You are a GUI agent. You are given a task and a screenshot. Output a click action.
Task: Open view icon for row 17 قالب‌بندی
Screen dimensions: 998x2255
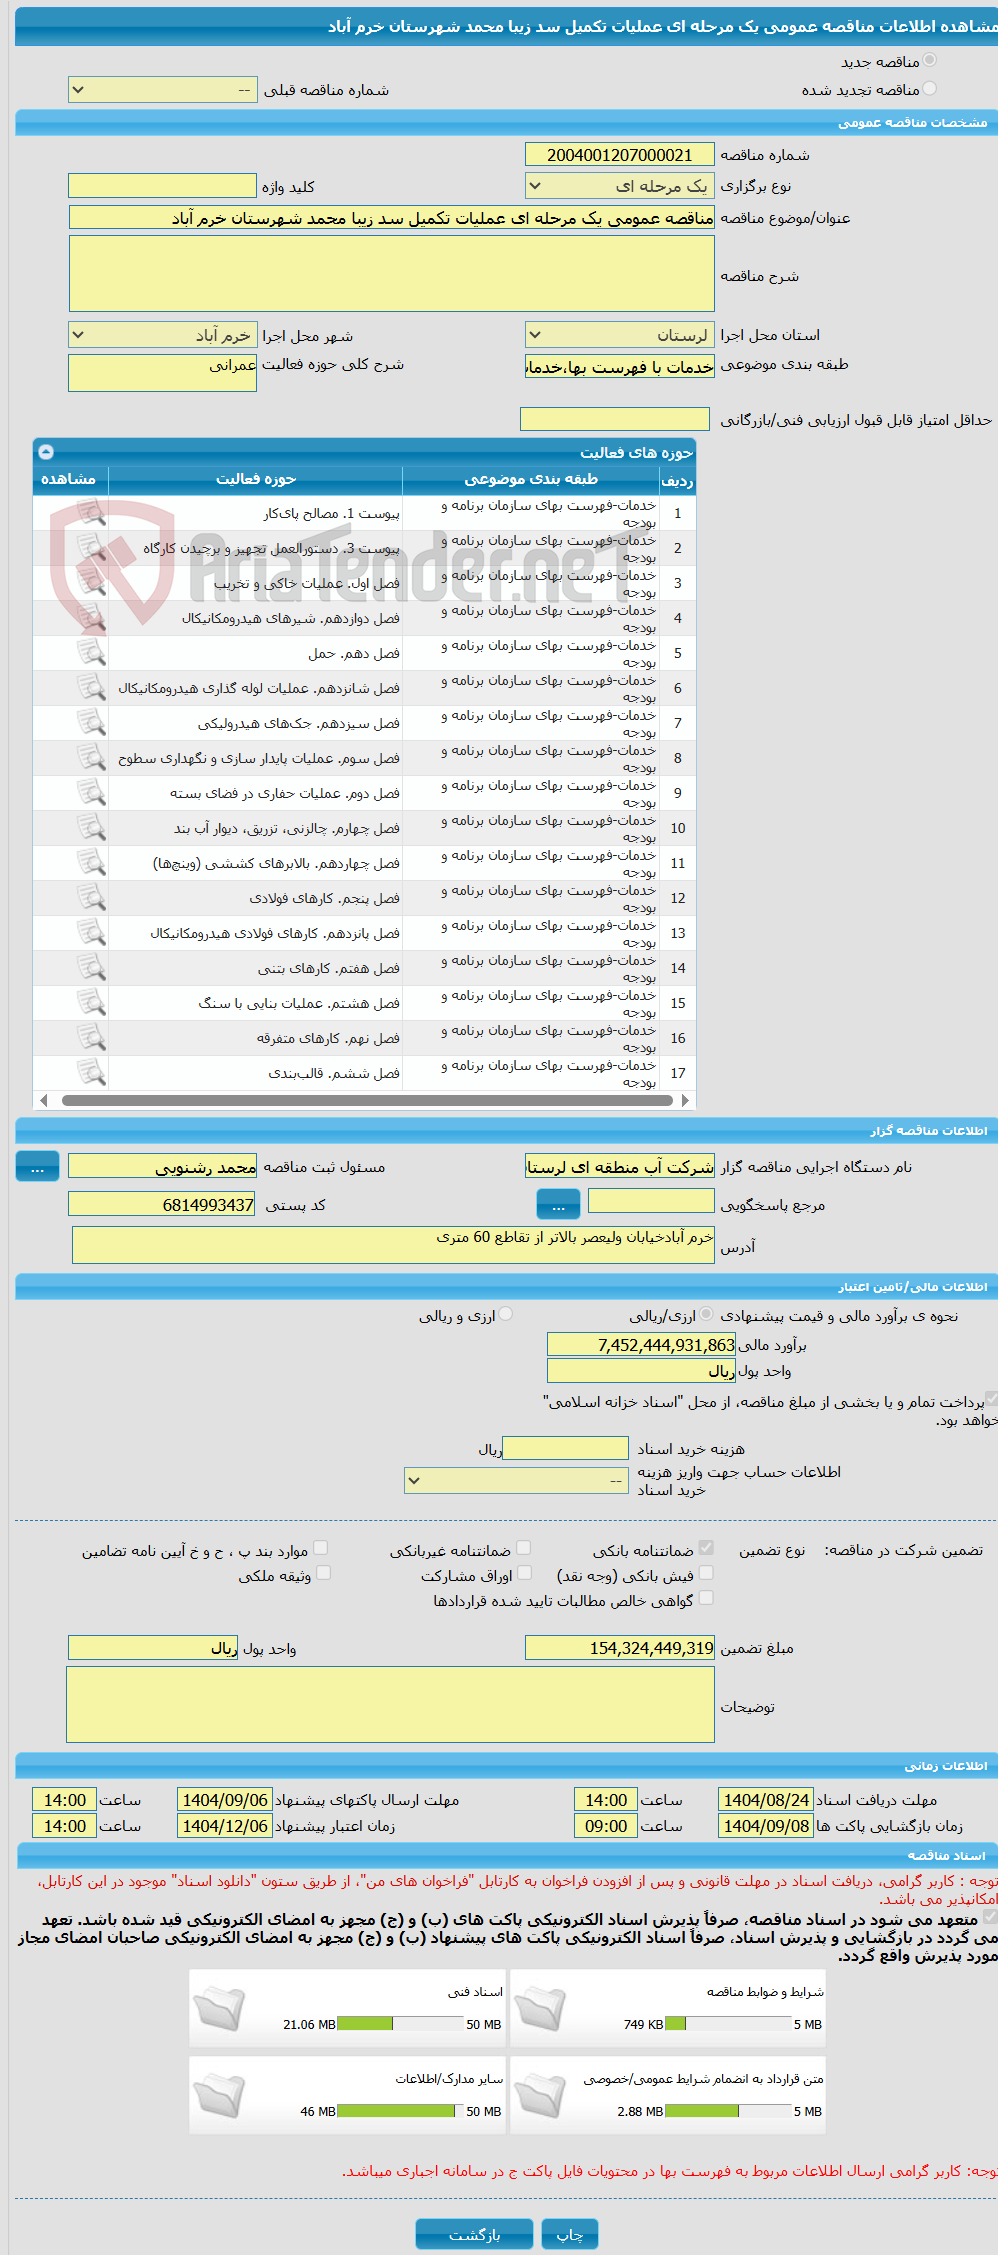[x=91, y=1073]
